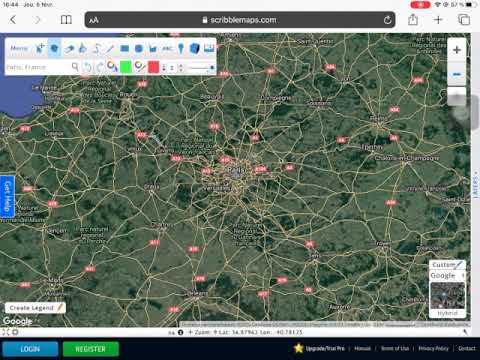Select the rectangle tool
Screen dimensions: 480x360
click(x=125, y=49)
